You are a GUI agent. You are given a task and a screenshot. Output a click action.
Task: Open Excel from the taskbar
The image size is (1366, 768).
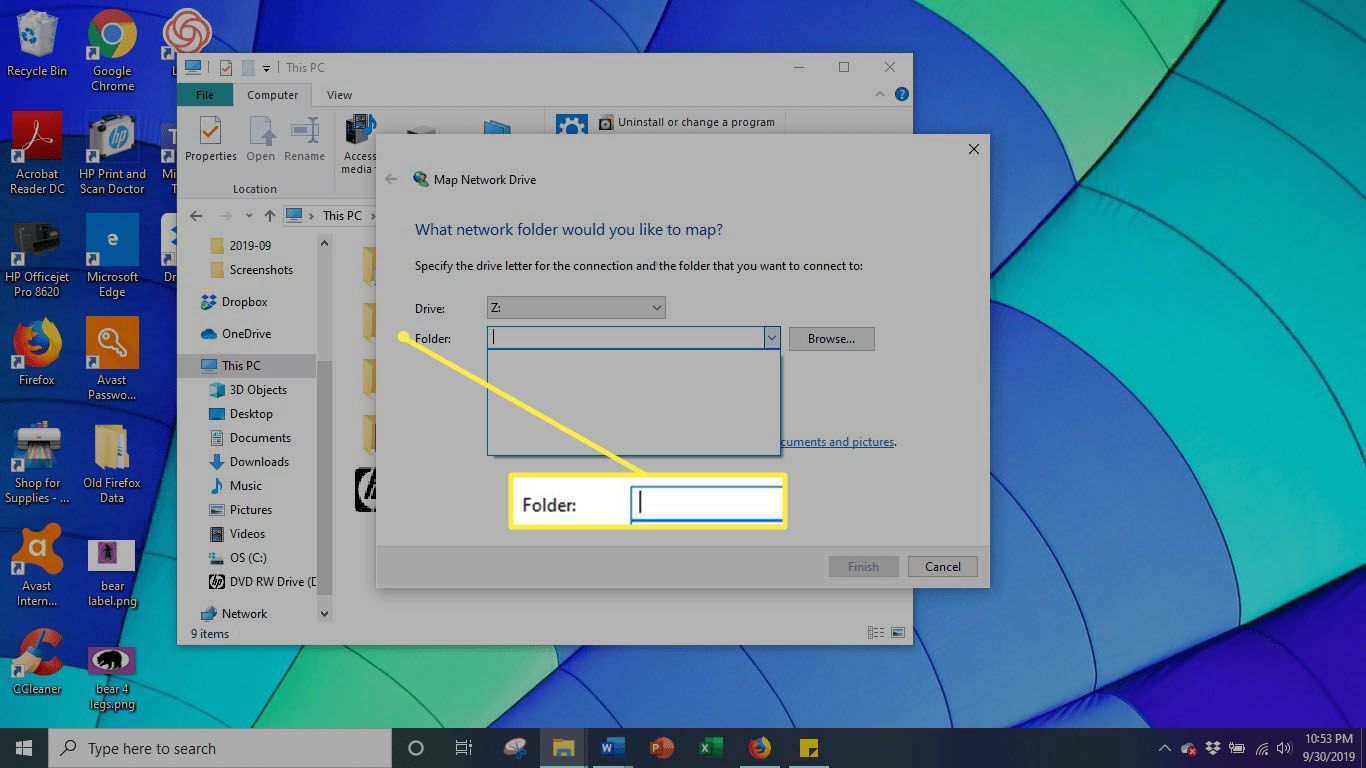710,748
